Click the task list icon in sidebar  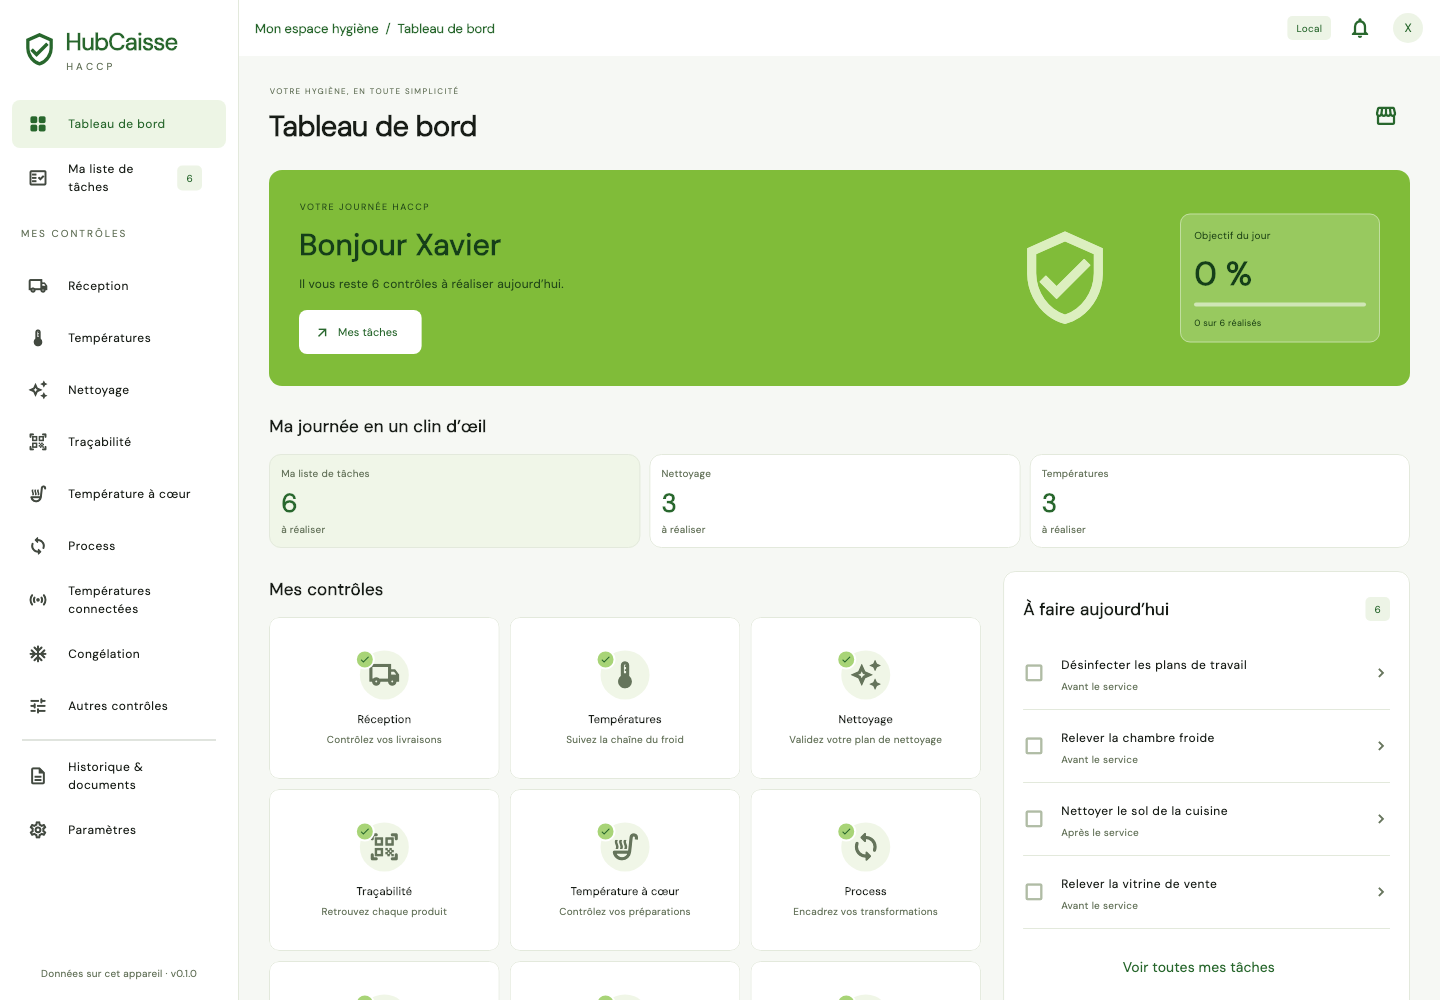38,178
